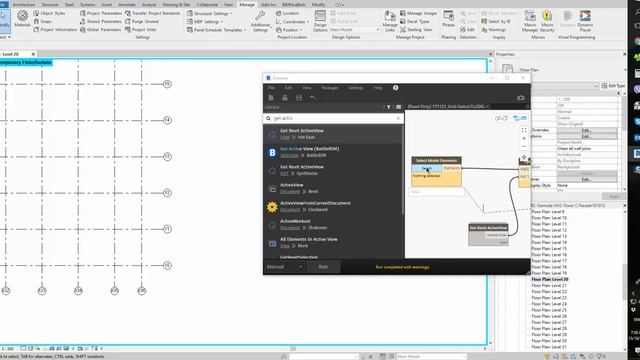This screenshot has width=640, height=360.
Task: Select Get Active View (BattleBIM) result
Action: pyautogui.click(x=333, y=152)
